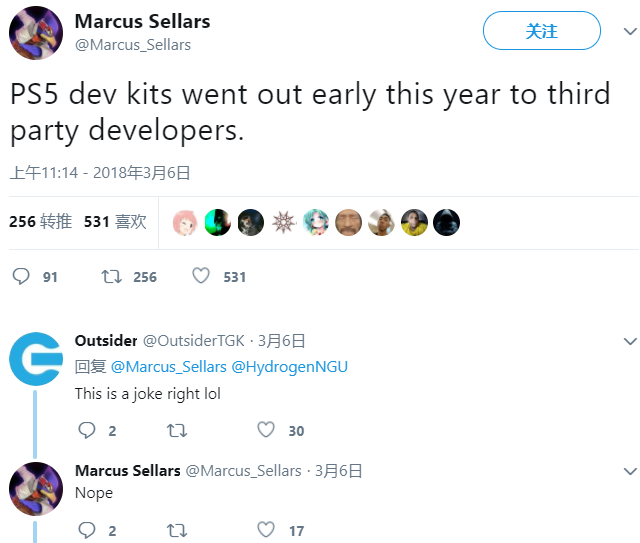Image resolution: width=640 pixels, height=543 pixels.
Task: Toggle the 关注 follow button
Action: point(541,32)
